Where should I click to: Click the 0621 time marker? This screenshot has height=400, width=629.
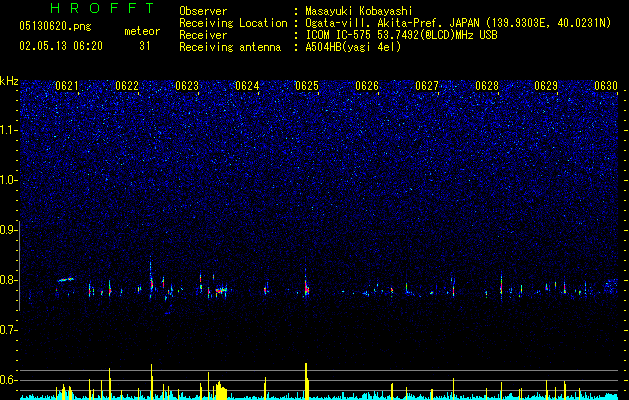[x=67, y=86]
